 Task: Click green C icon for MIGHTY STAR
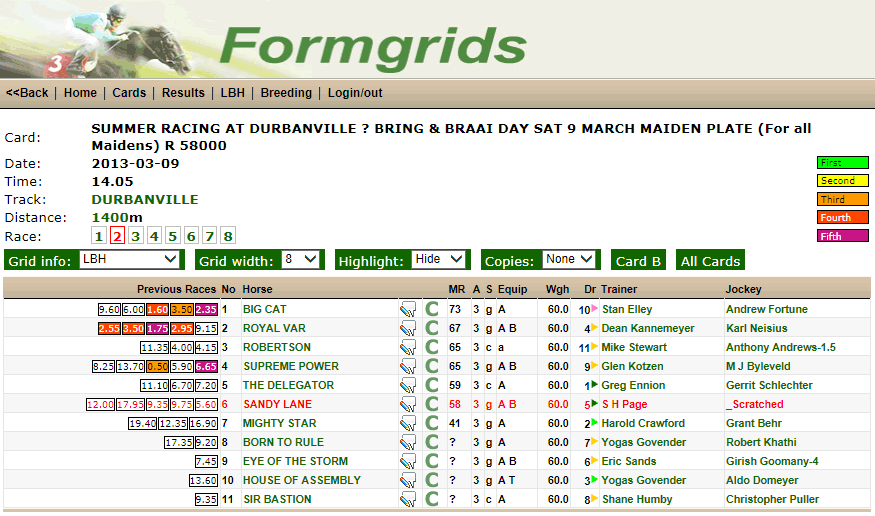(432, 423)
